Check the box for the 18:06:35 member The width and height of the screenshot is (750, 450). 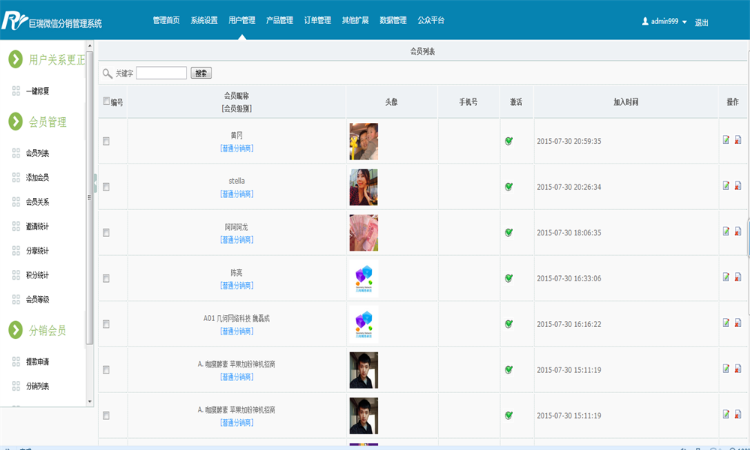coord(106,233)
